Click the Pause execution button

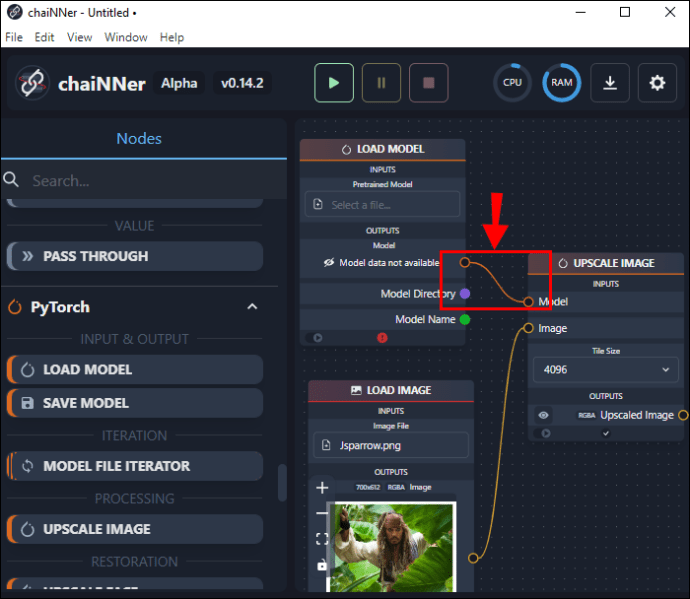click(381, 83)
